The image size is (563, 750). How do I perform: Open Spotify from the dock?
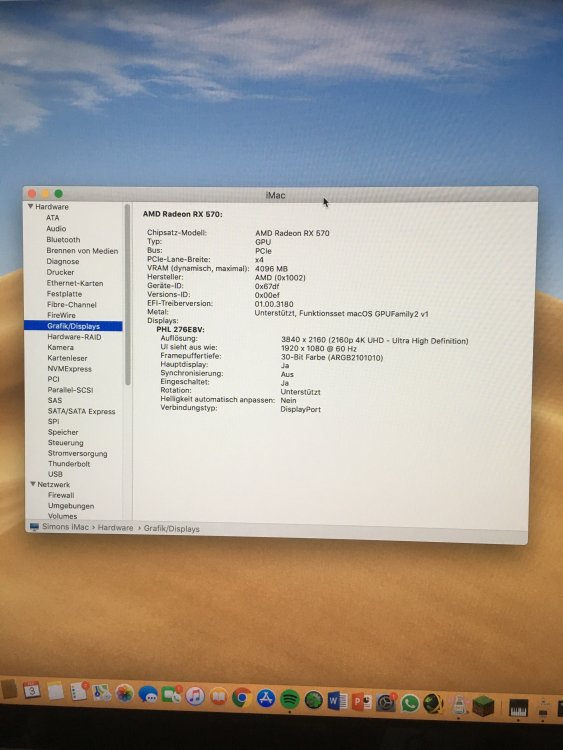[x=289, y=699]
